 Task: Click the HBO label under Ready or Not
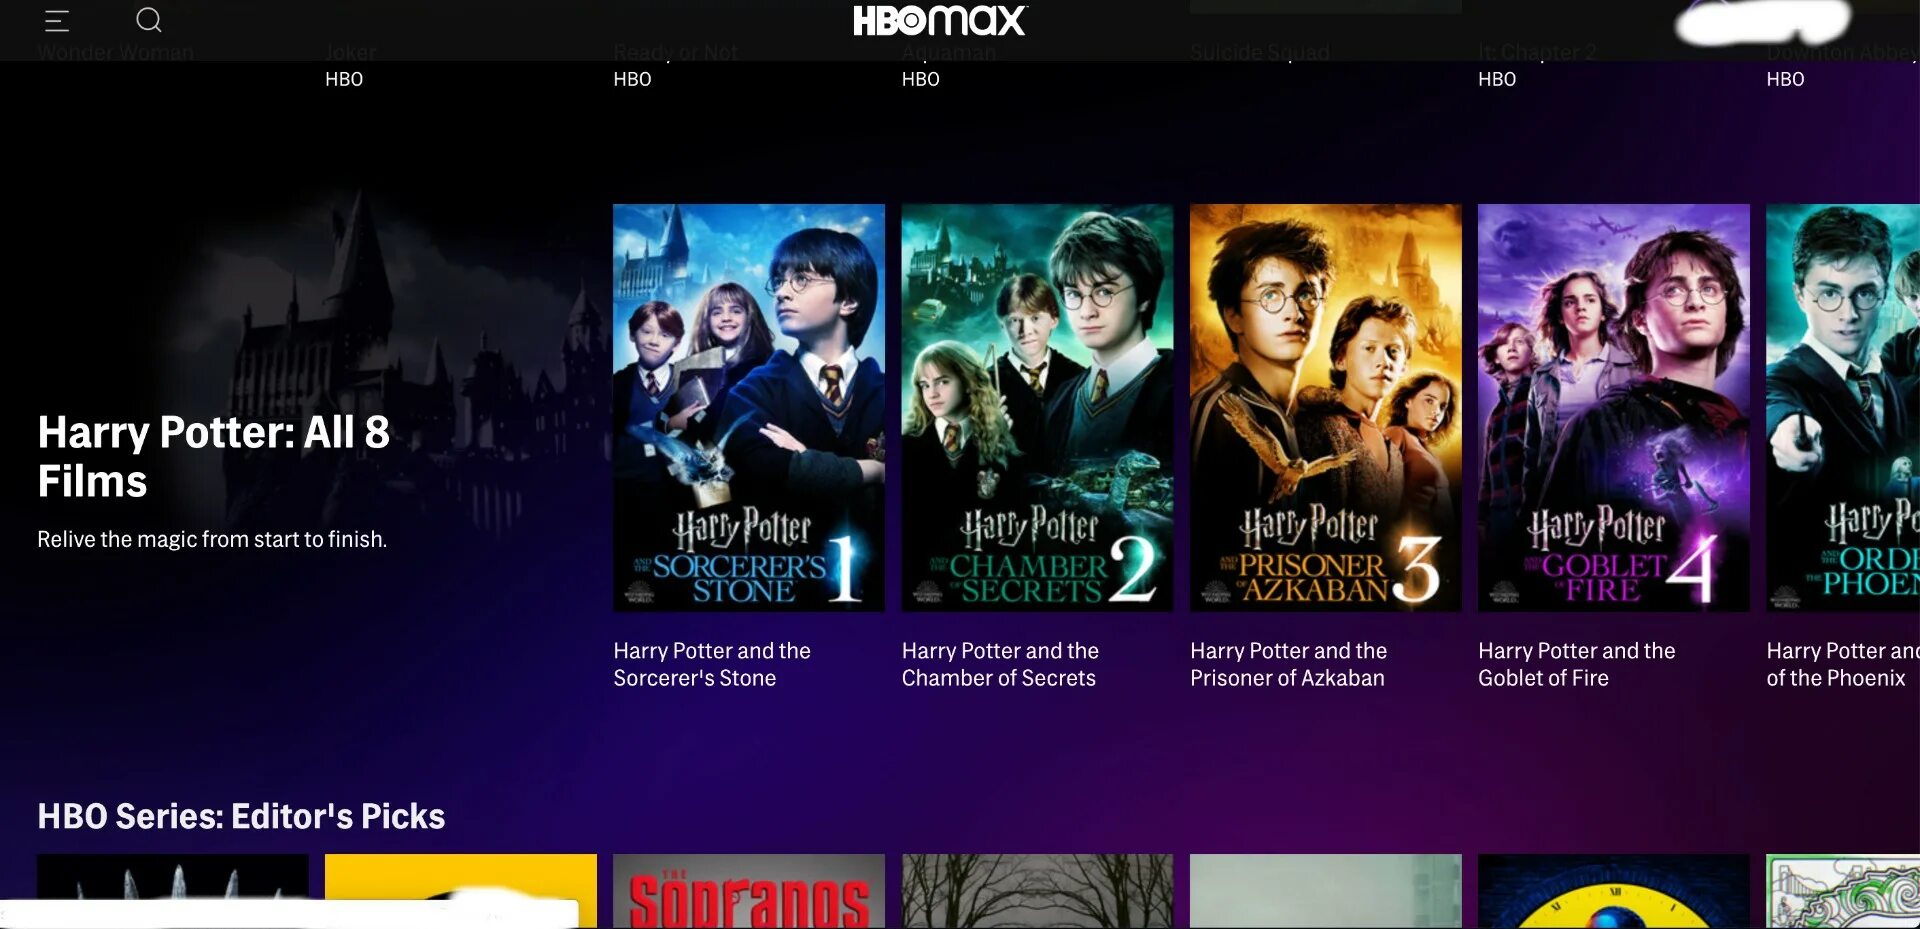tap(632, 79)
